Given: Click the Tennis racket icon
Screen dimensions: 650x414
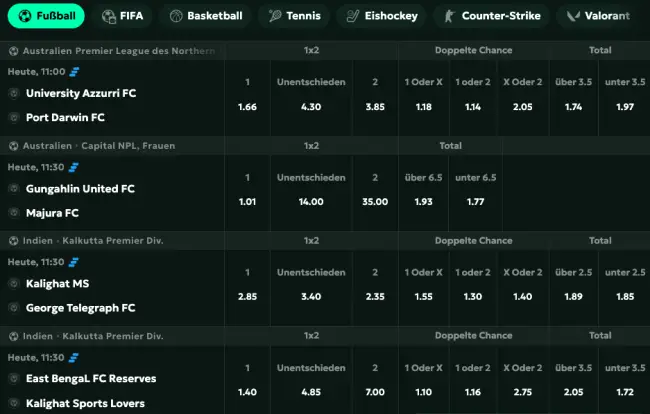Looking at the screenshot, I should 275,16.
